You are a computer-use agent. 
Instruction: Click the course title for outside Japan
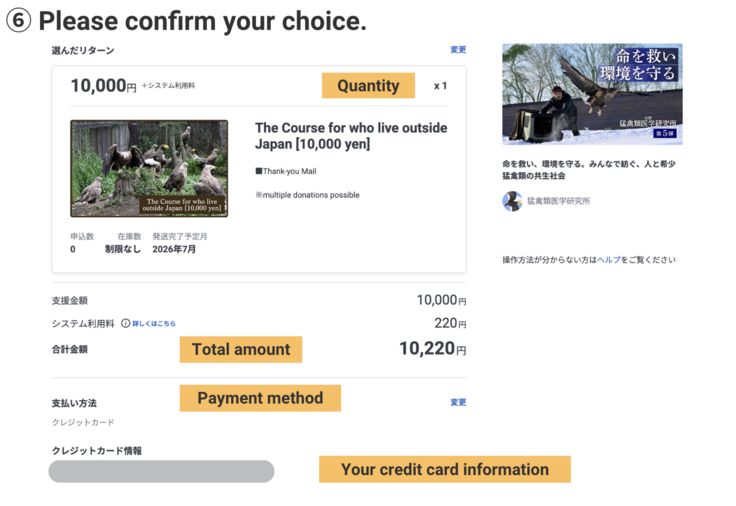[351, 136]
